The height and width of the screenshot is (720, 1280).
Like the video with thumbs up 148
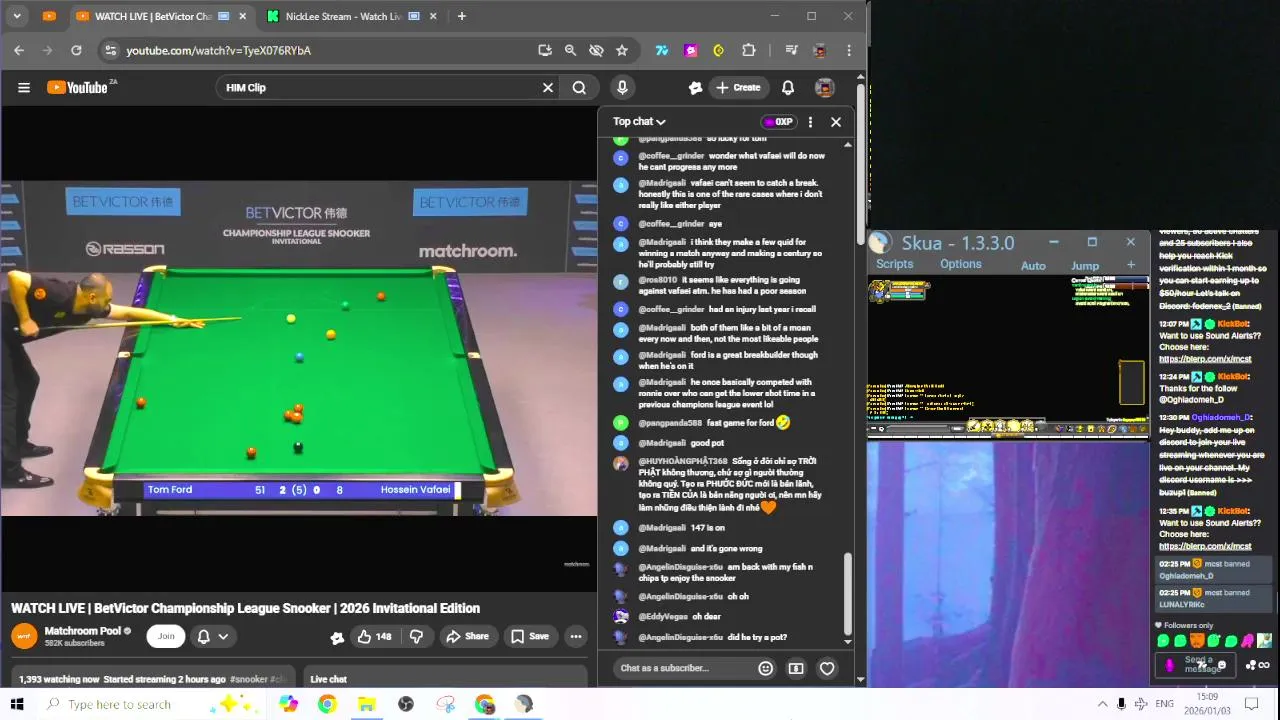tap(375, 636)
